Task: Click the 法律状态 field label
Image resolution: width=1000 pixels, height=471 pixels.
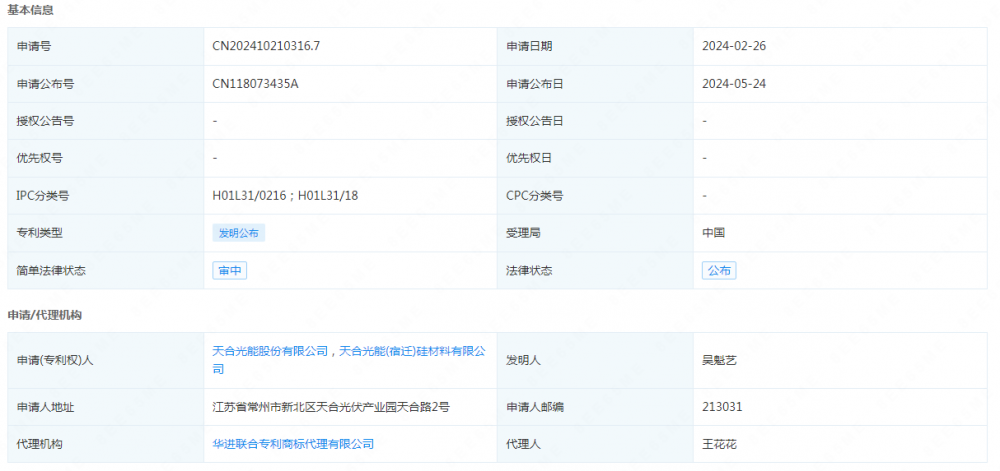Action: [529, 271]
